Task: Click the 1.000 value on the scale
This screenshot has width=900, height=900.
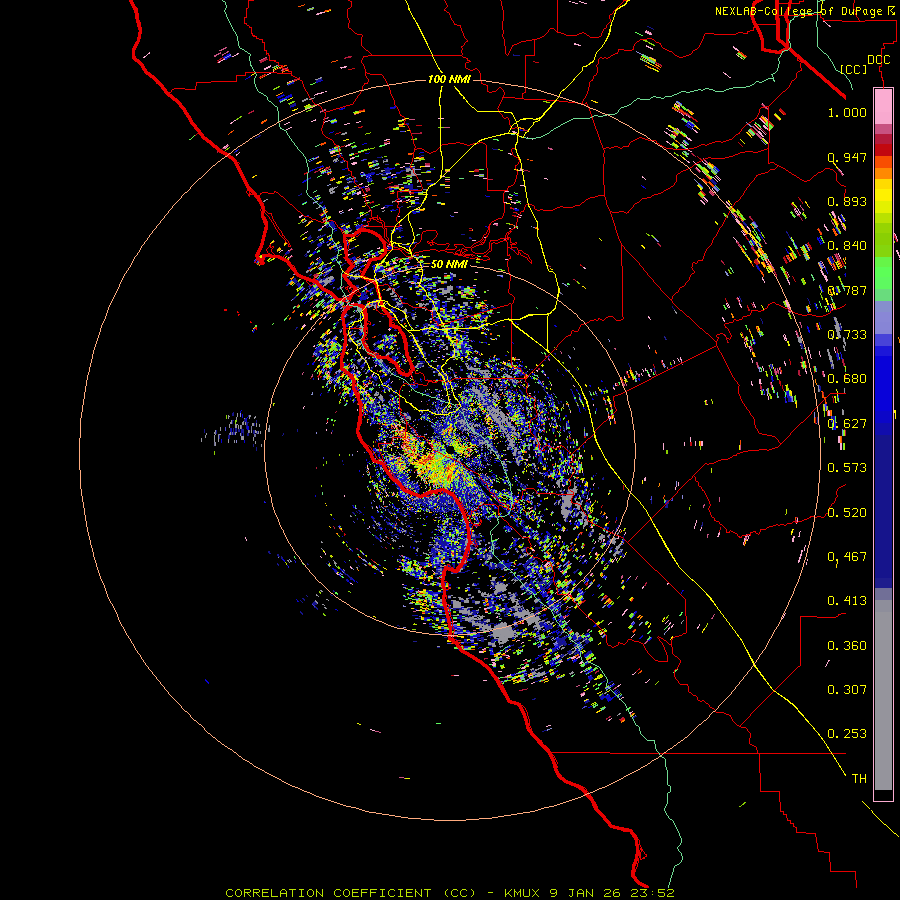Action: [x=847, y=112]
